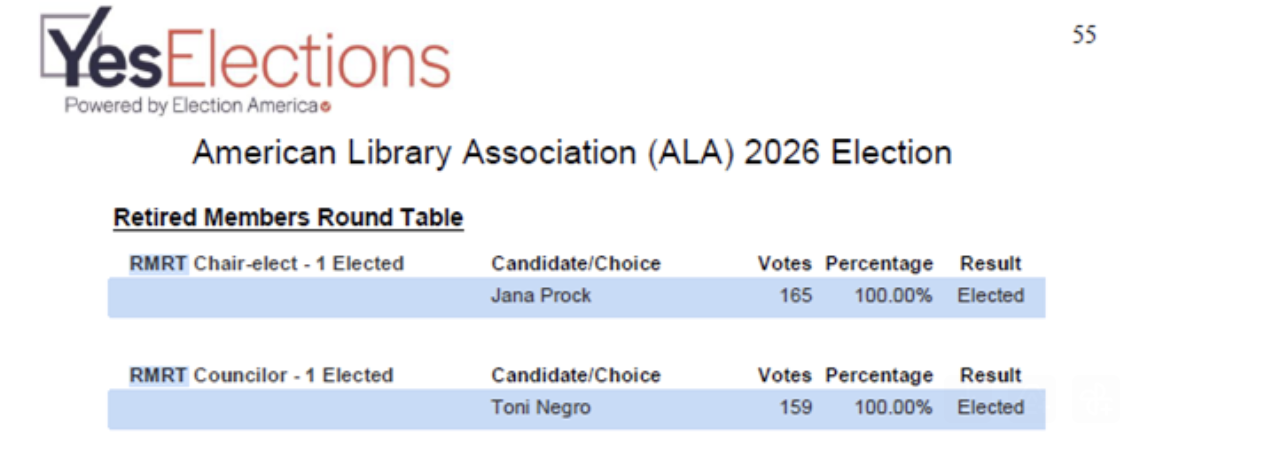
Task: Click the vote count 165
Action: (796, 296)
